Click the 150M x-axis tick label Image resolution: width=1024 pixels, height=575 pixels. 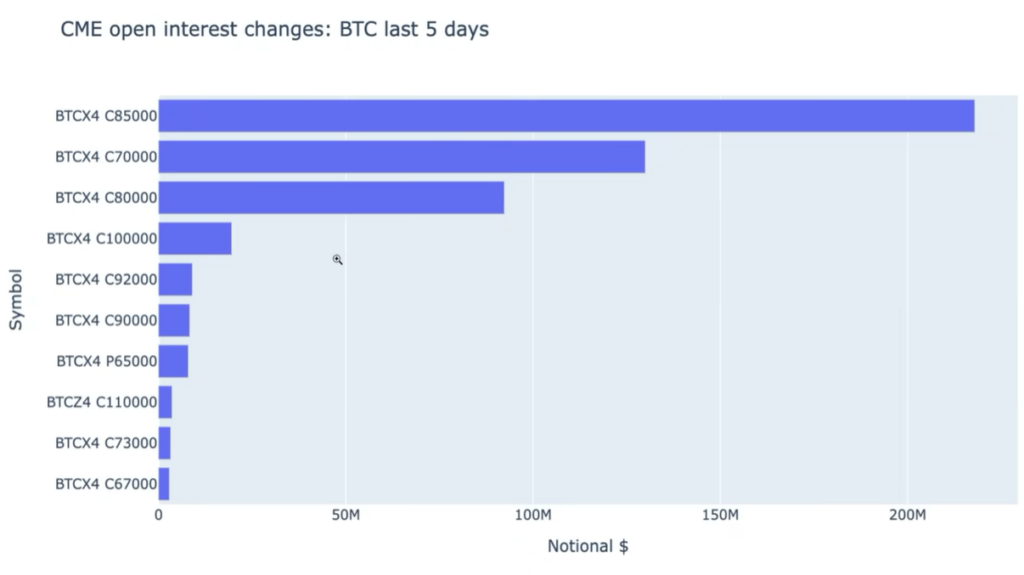pos(720,516)
